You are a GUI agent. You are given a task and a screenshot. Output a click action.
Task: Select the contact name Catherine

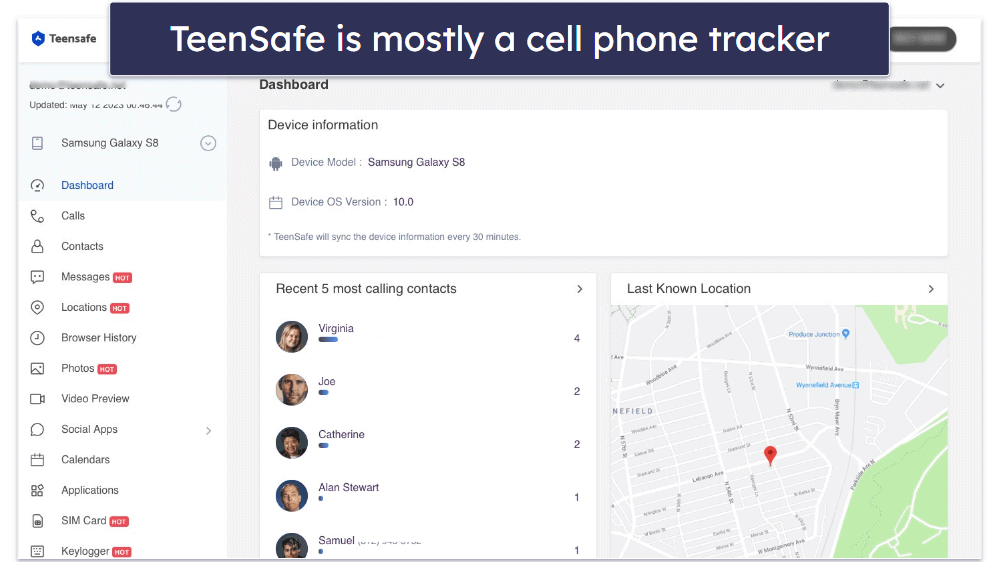pyautogui.click(x=341, y=435)
